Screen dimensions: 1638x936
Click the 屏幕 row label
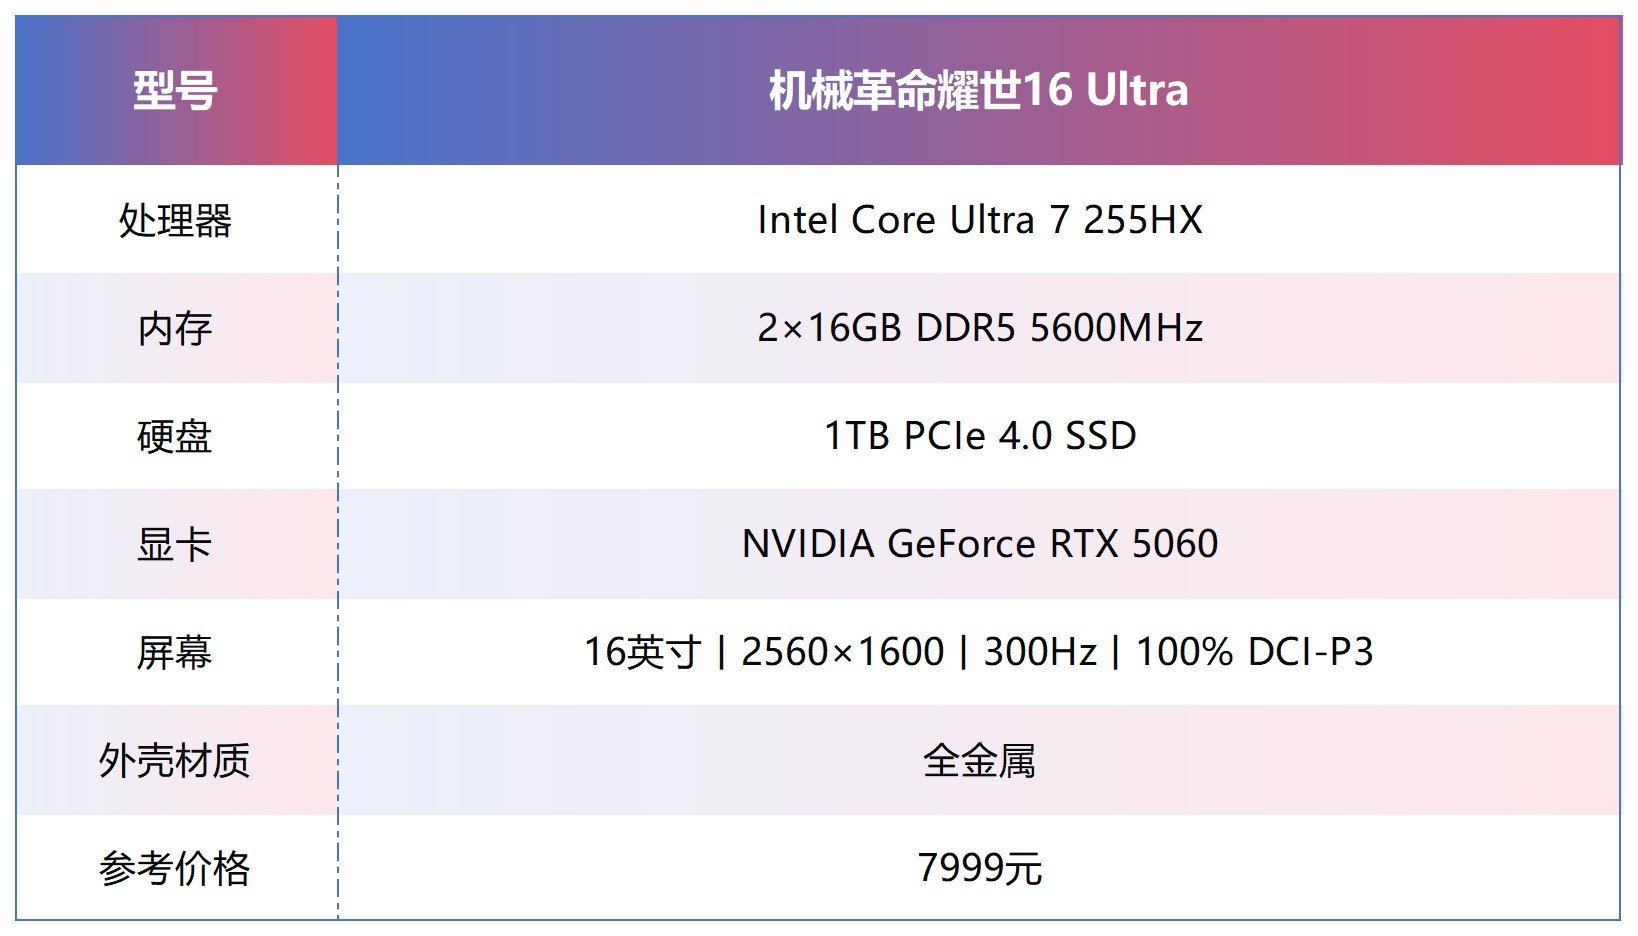click(x=176, y=652)
